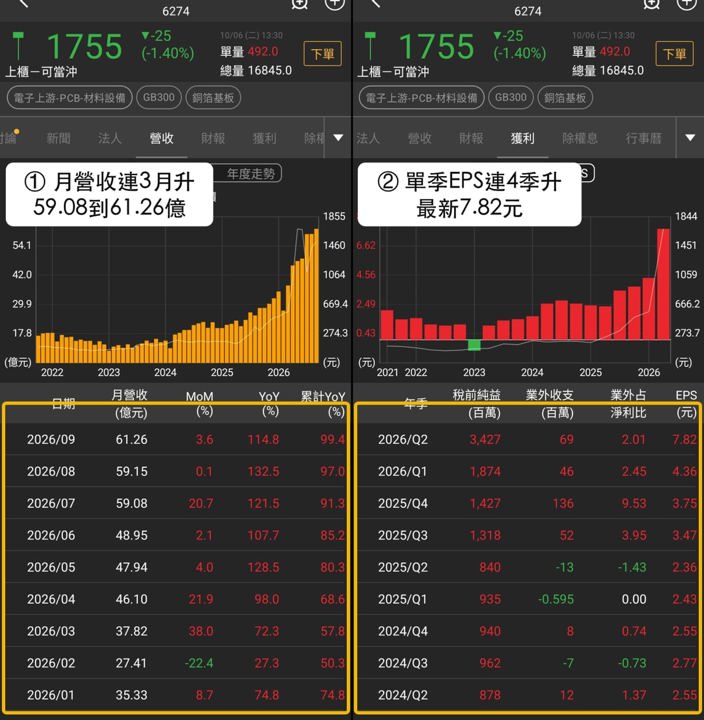
Task: Select the 2026/01 row date
Action: pos(51,695)
